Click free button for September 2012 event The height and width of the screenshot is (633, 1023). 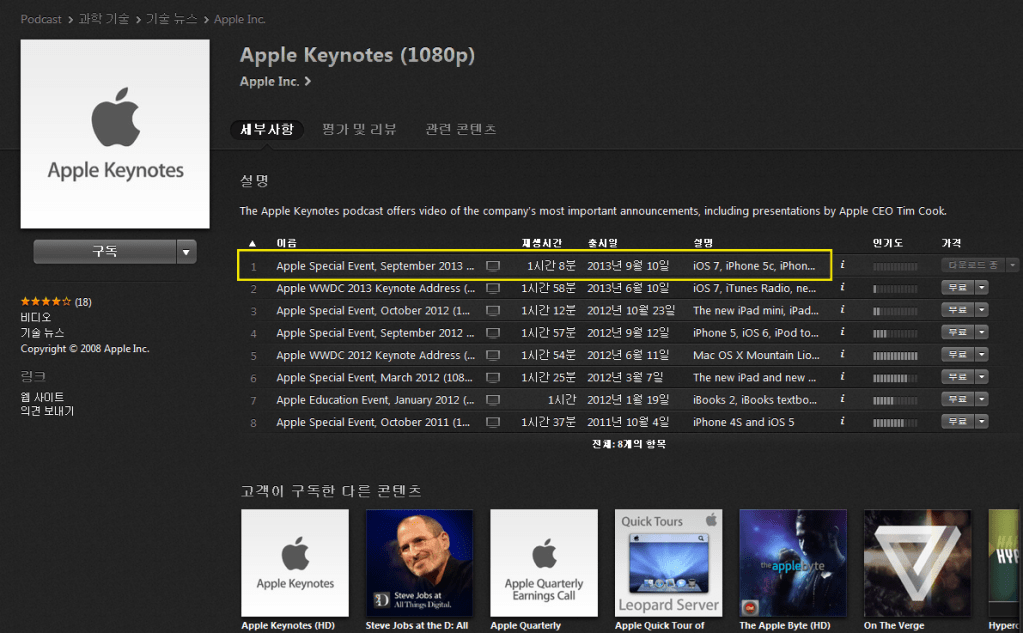tap(958, 332)
